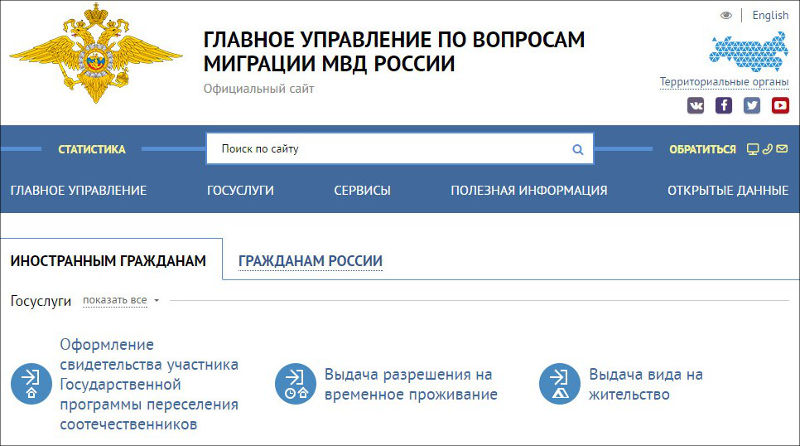Click the Госуслуги section heading

(x=41, y=301)
